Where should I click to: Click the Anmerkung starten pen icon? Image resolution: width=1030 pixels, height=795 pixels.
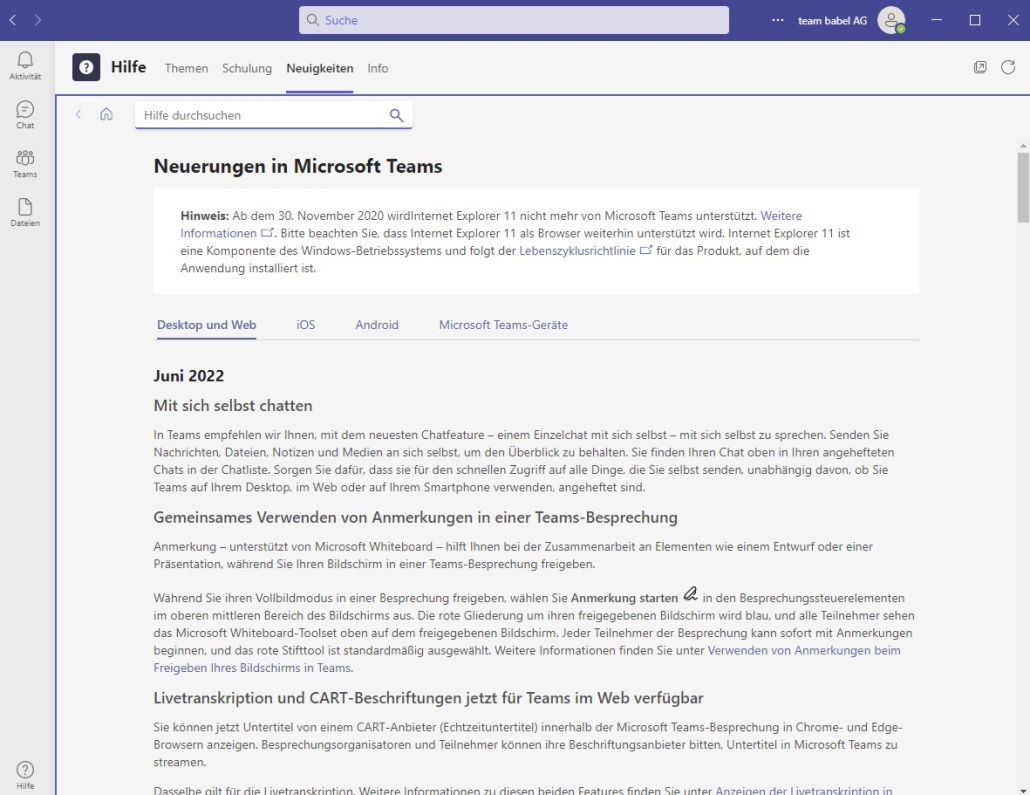point(690,594)
